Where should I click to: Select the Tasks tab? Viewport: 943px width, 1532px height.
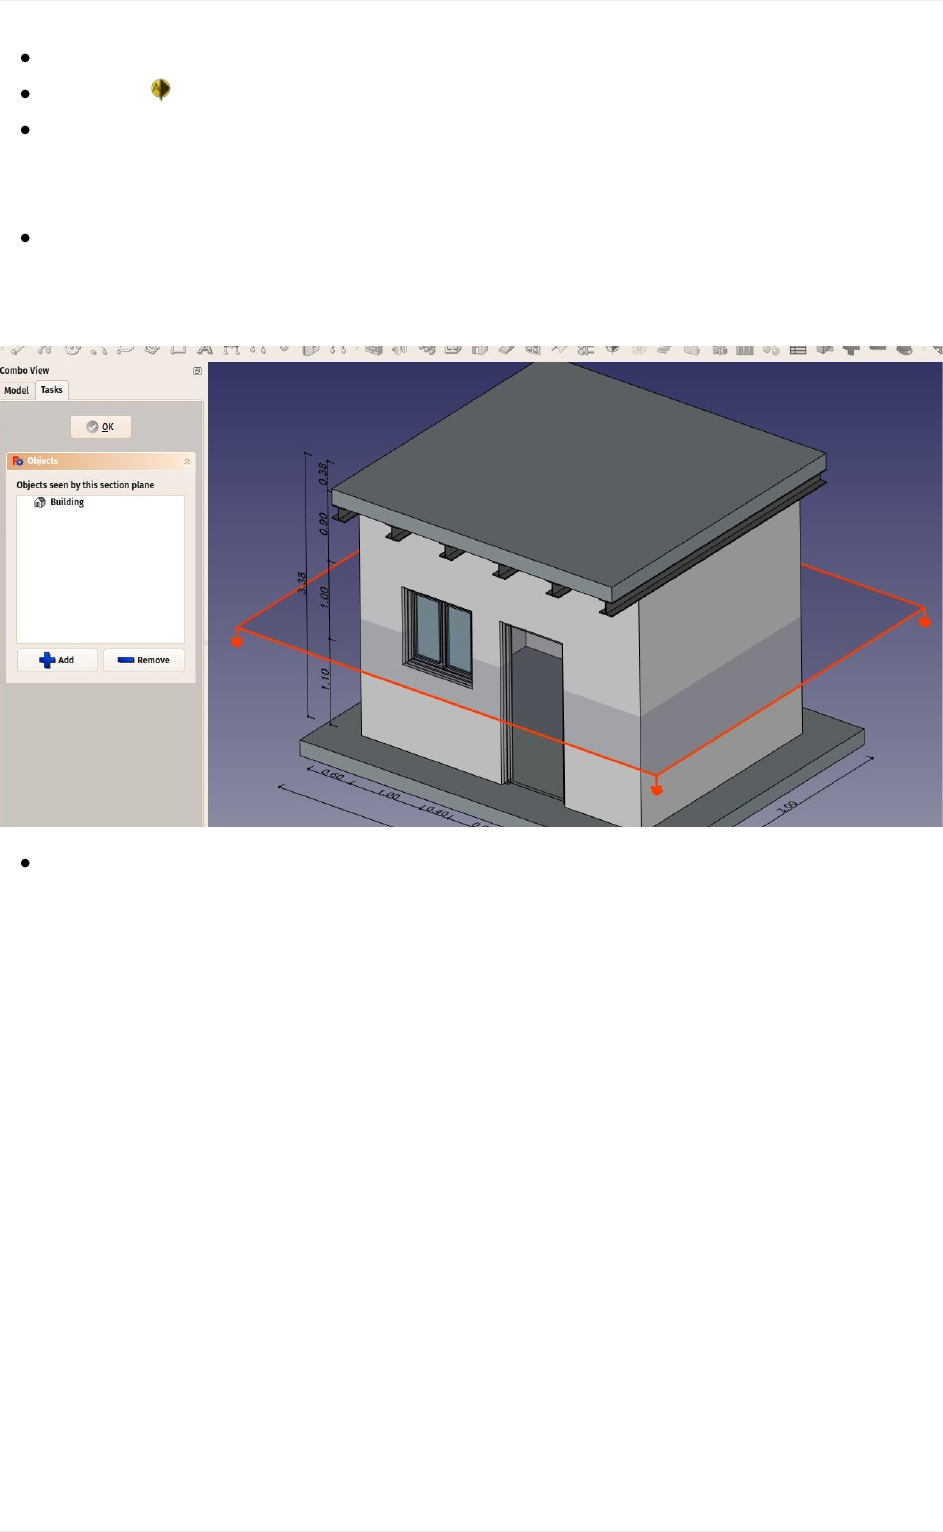pos(52,390)
